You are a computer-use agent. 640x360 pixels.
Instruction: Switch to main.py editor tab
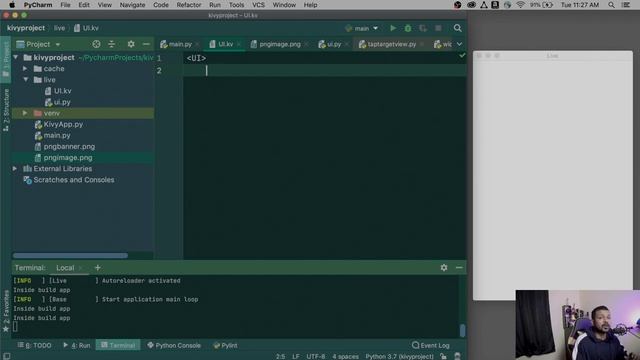pos(180,44)
